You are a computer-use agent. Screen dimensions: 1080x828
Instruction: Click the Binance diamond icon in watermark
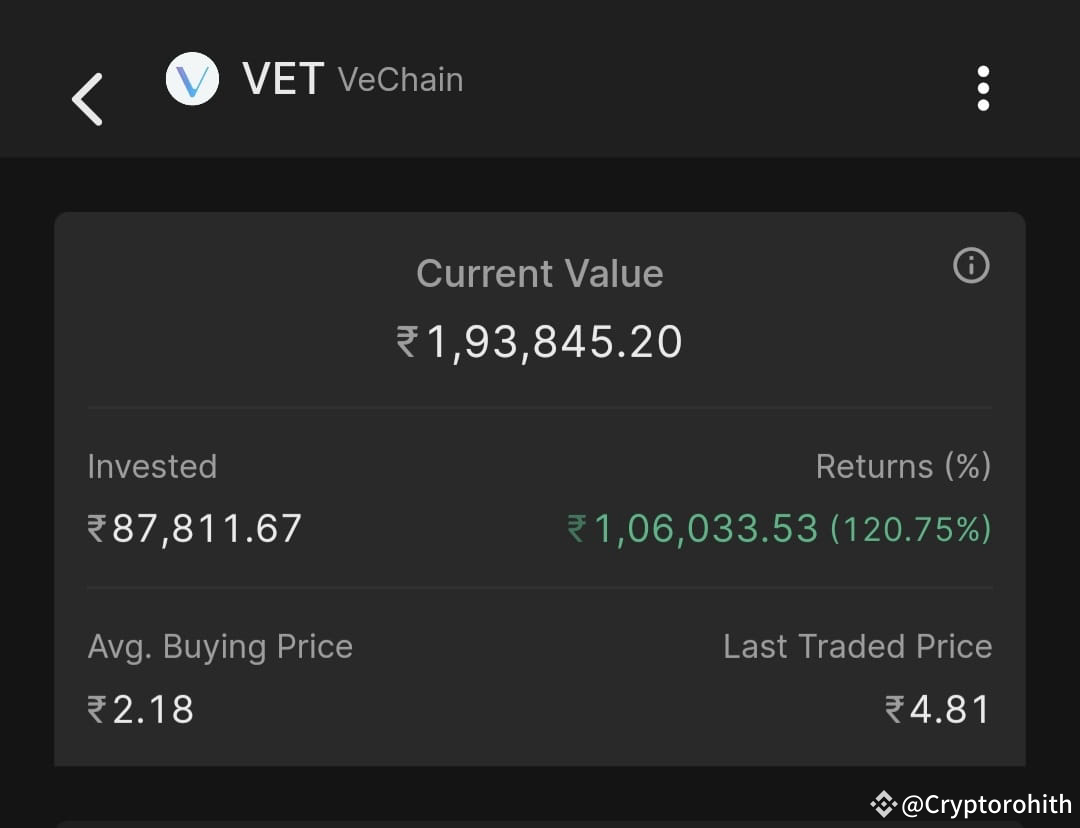884,803
